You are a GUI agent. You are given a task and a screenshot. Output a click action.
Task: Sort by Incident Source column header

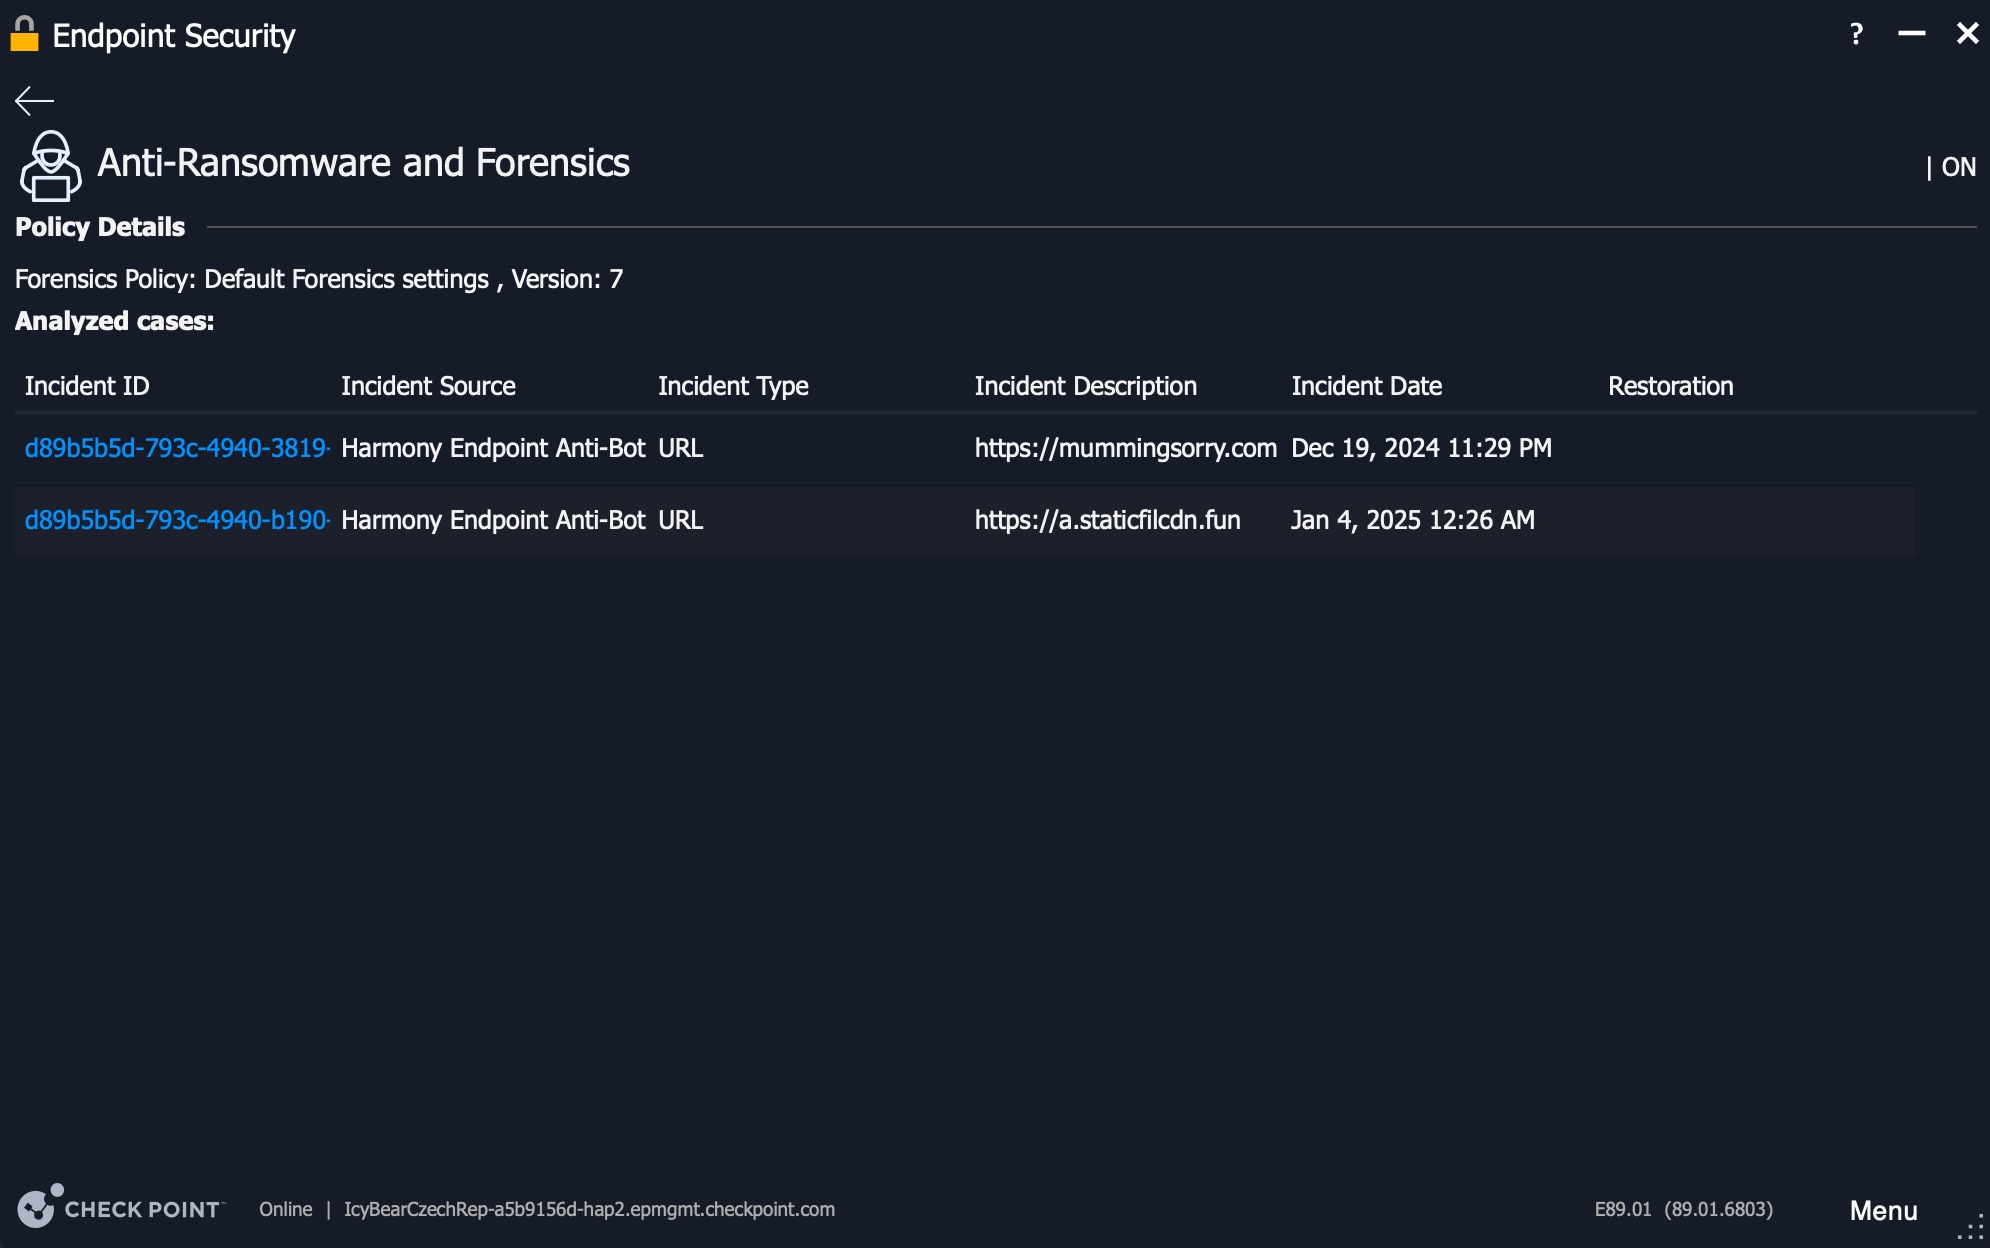(428, 386)
